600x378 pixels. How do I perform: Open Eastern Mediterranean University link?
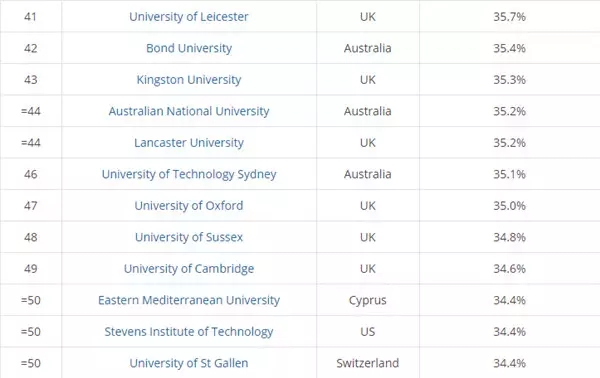[189, 300]
